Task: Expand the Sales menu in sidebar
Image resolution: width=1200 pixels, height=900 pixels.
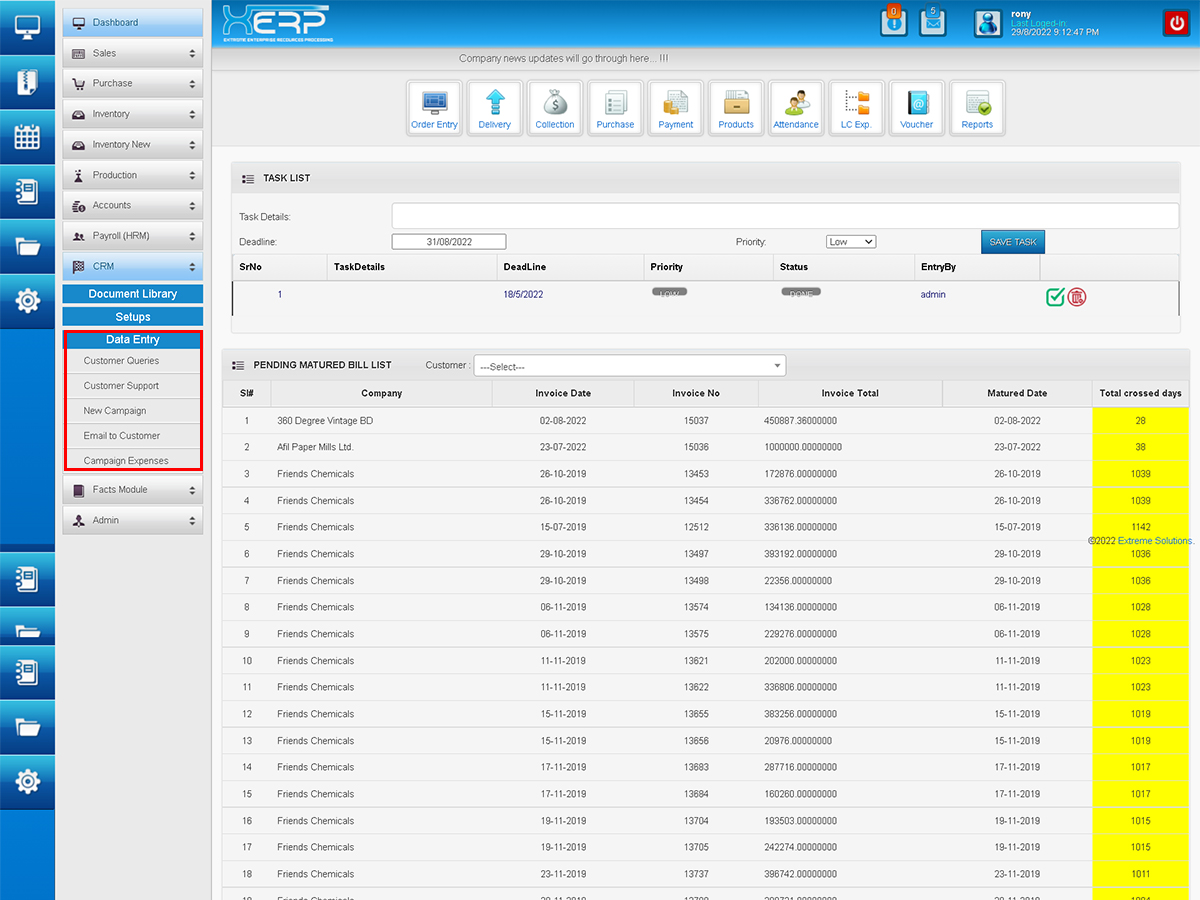Action: pos(133,53)
